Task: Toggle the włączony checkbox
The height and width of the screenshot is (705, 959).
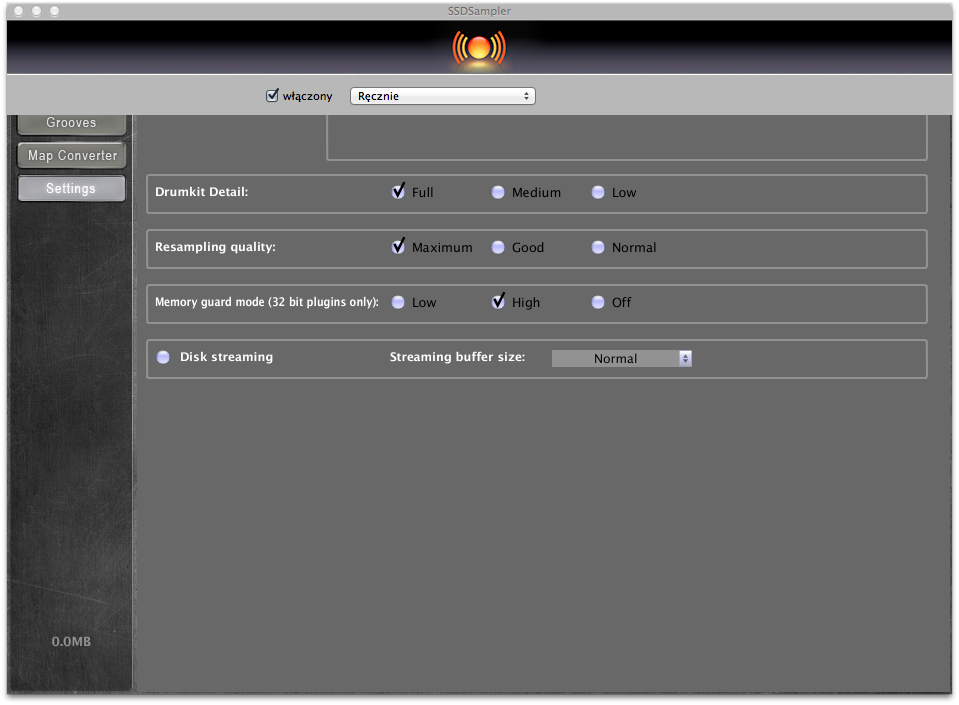Action: point(272,95)
